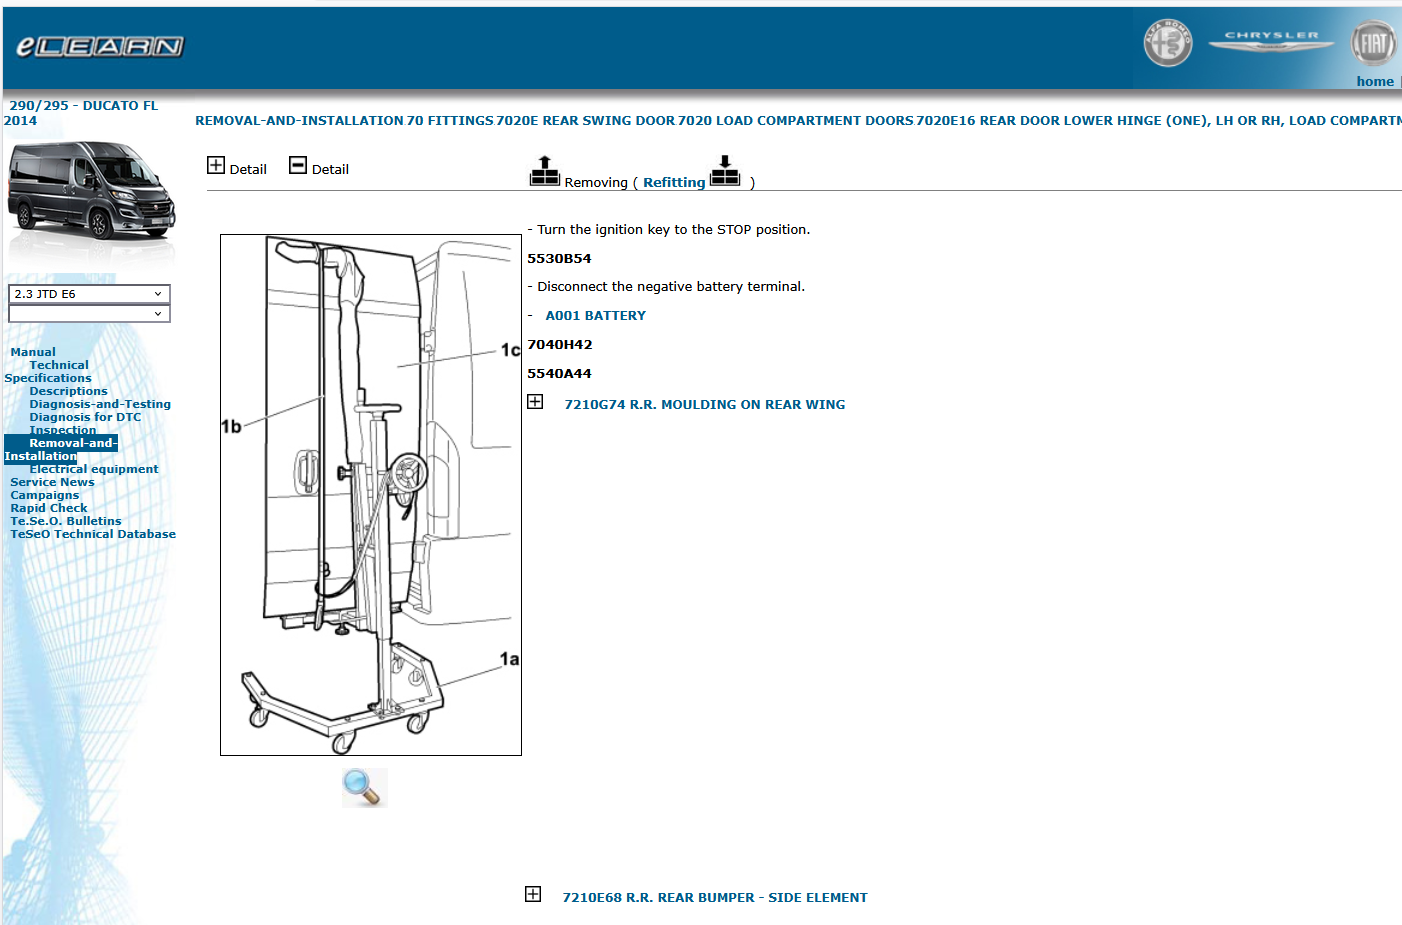Open Diagnosis-and-Testing menu item
Screen dimensions: 1402x925
tap(100, 404)
